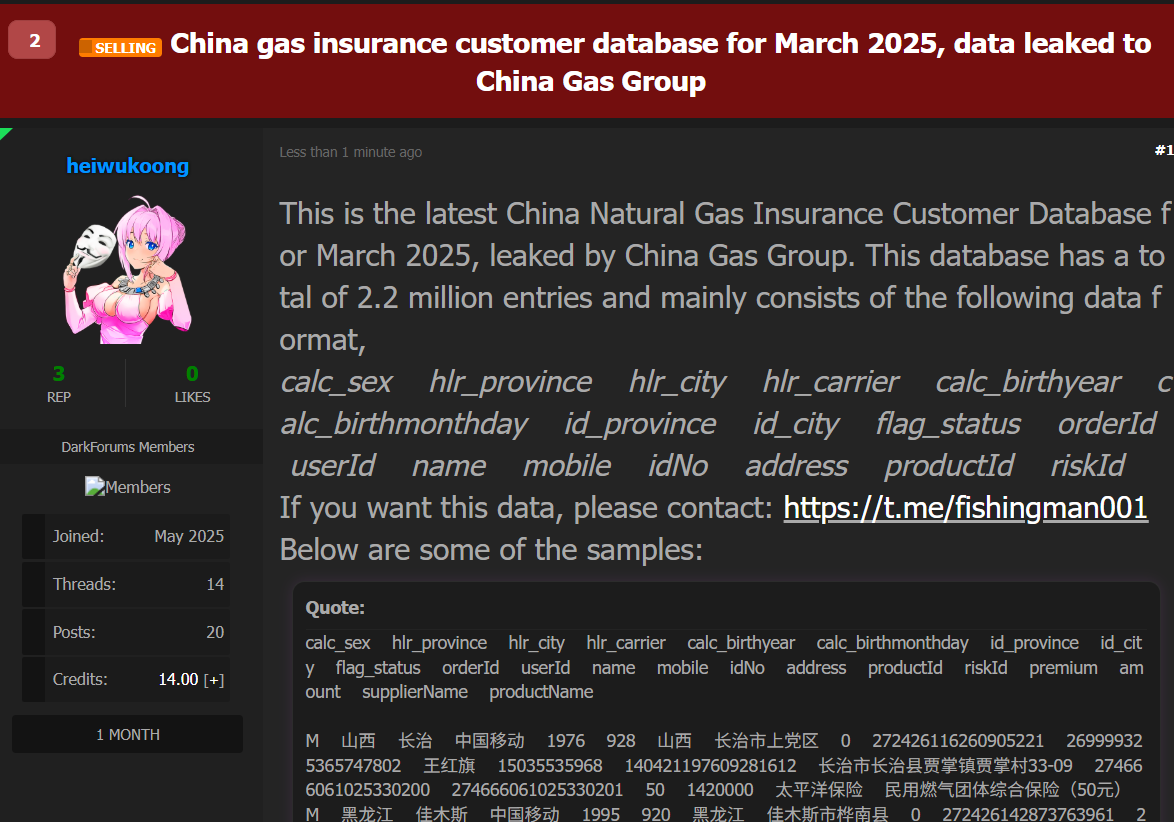Image resolution: width=1174 pixels, height=822 pixels.
Task: Click the post timestamp 'Less than 1 minute ago'
Action: pyautogui.click(x=350, y=152)
